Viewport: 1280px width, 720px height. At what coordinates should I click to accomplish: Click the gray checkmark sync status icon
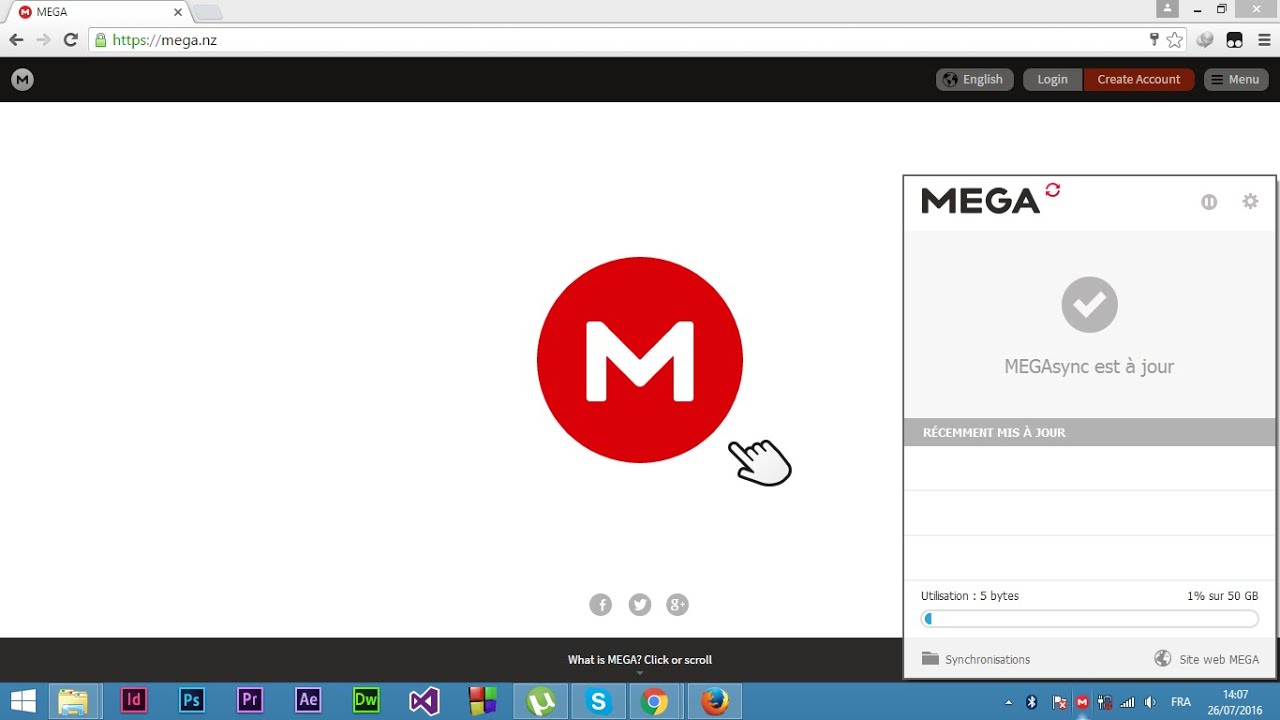coord(1089,304)
